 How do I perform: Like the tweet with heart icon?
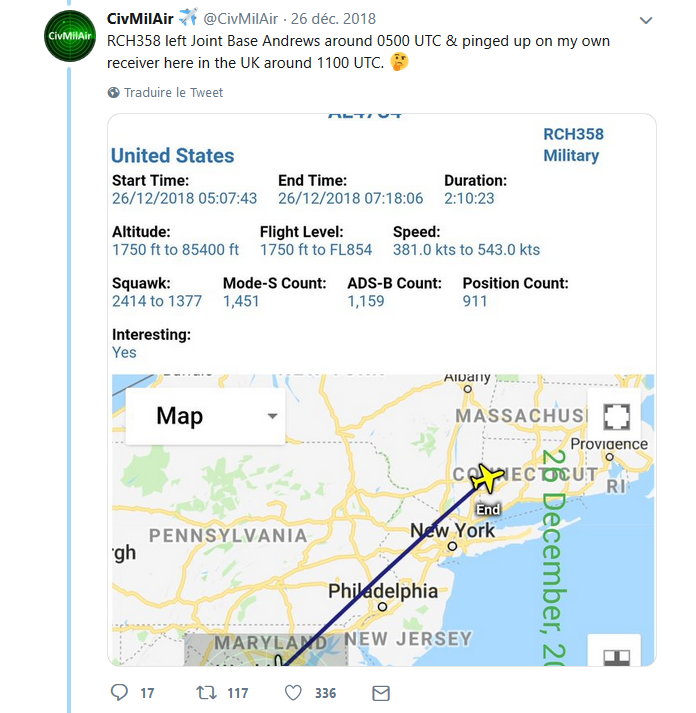coord(294,692)
